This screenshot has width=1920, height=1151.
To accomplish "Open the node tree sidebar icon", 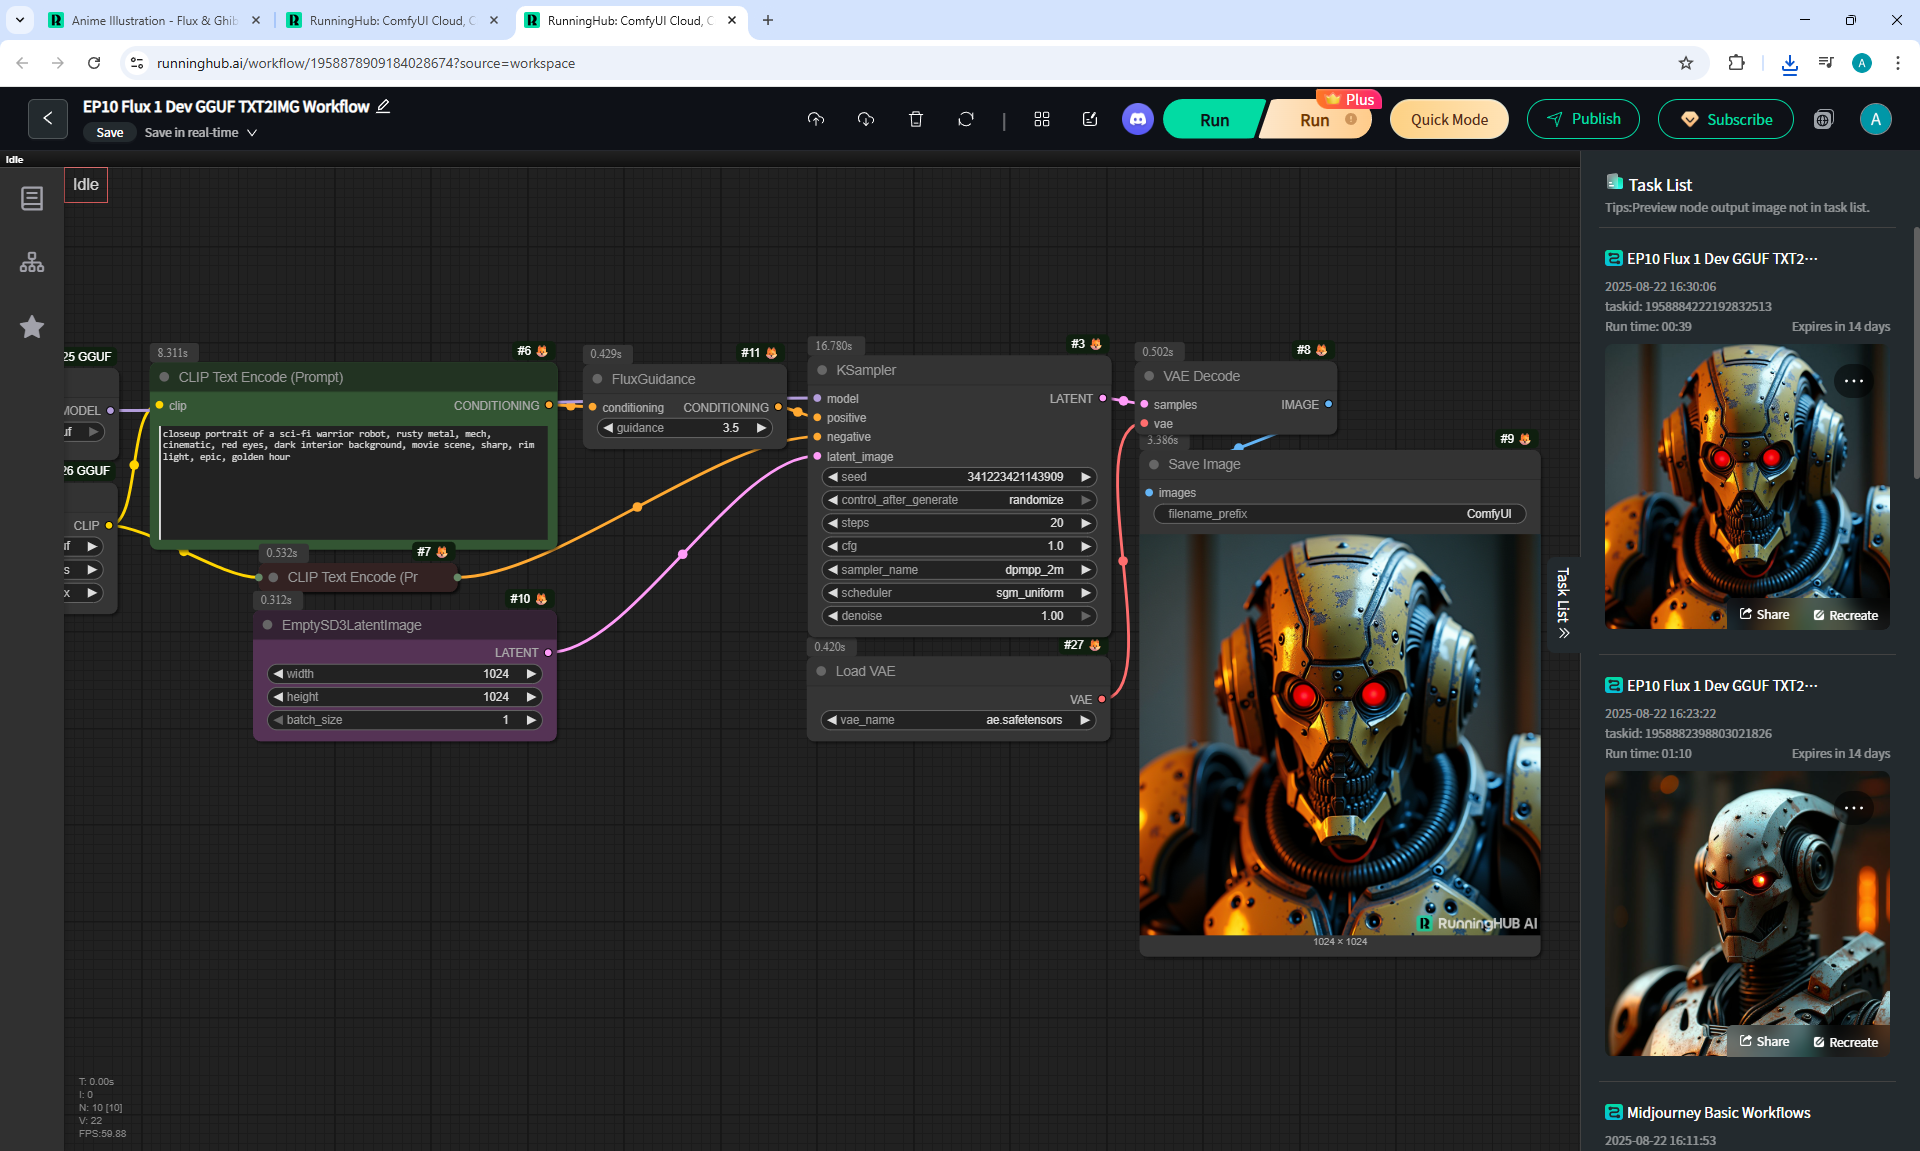I will click(32, 262).
